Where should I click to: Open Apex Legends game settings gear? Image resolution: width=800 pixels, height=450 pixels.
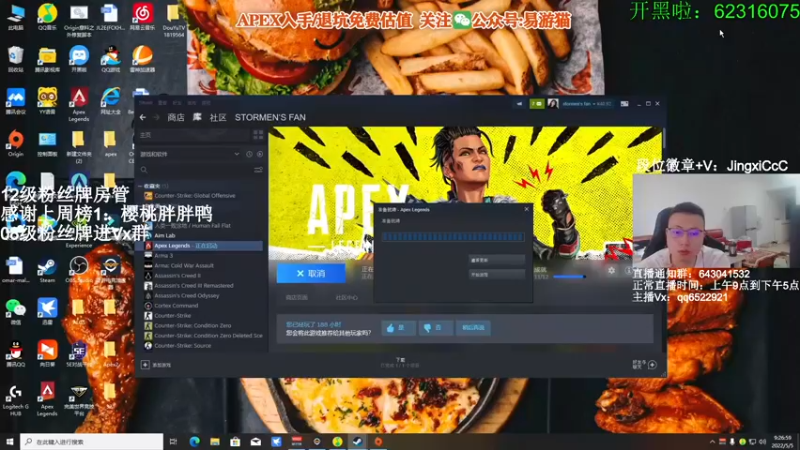tap(611, 270)
